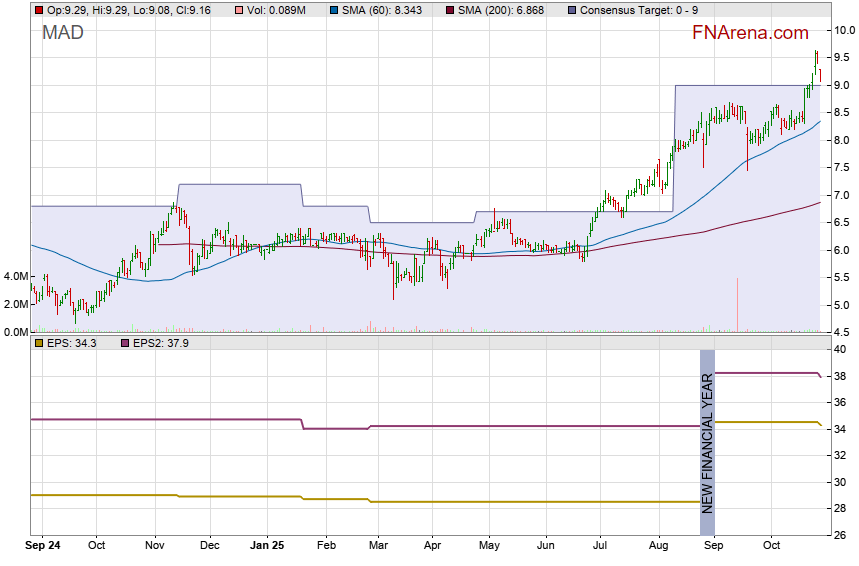This screenshot has width=859, height=566.
Task: Open the FNArena.com watermark link
Action: click(x=750, y=33)
